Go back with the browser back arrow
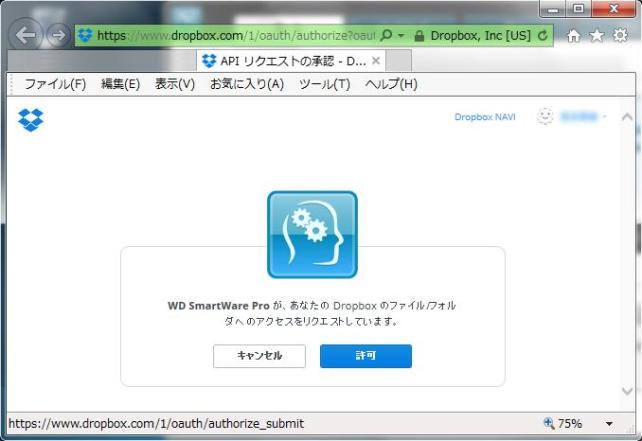 pyautogui.click(x=25, y=35)
